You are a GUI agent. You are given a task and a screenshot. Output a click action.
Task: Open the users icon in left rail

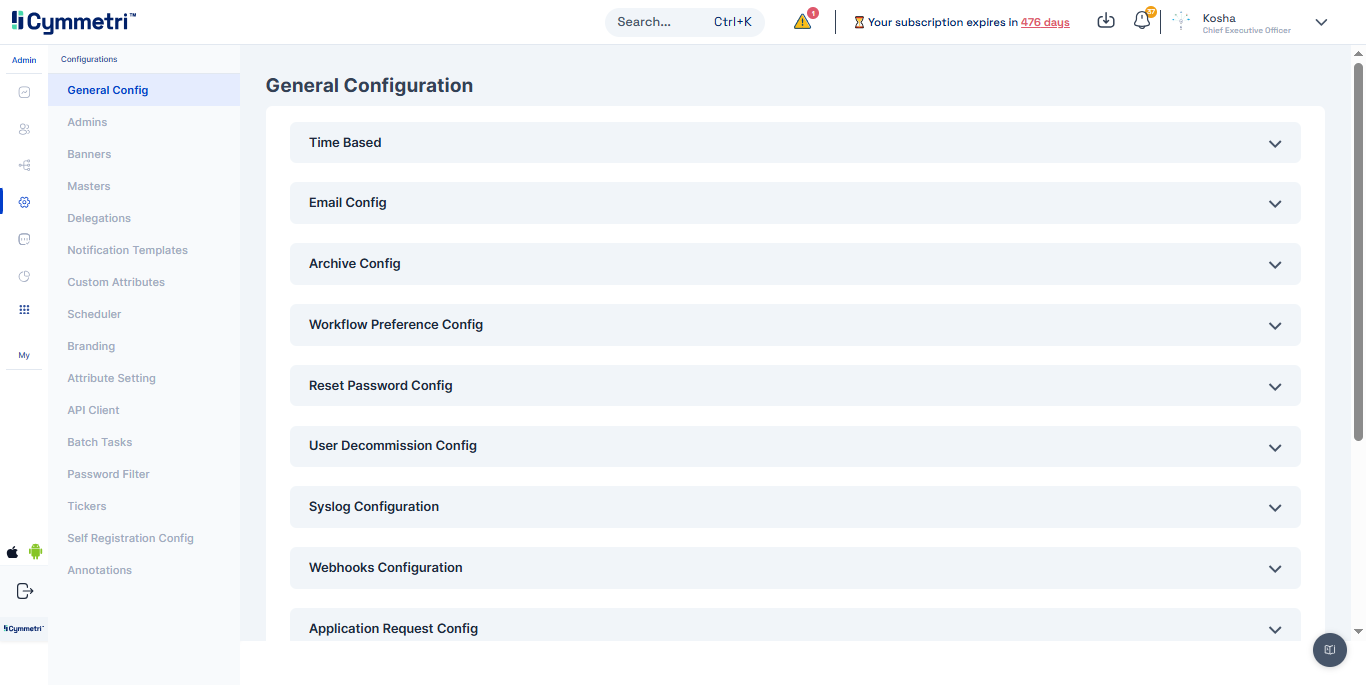pos(24,129)
